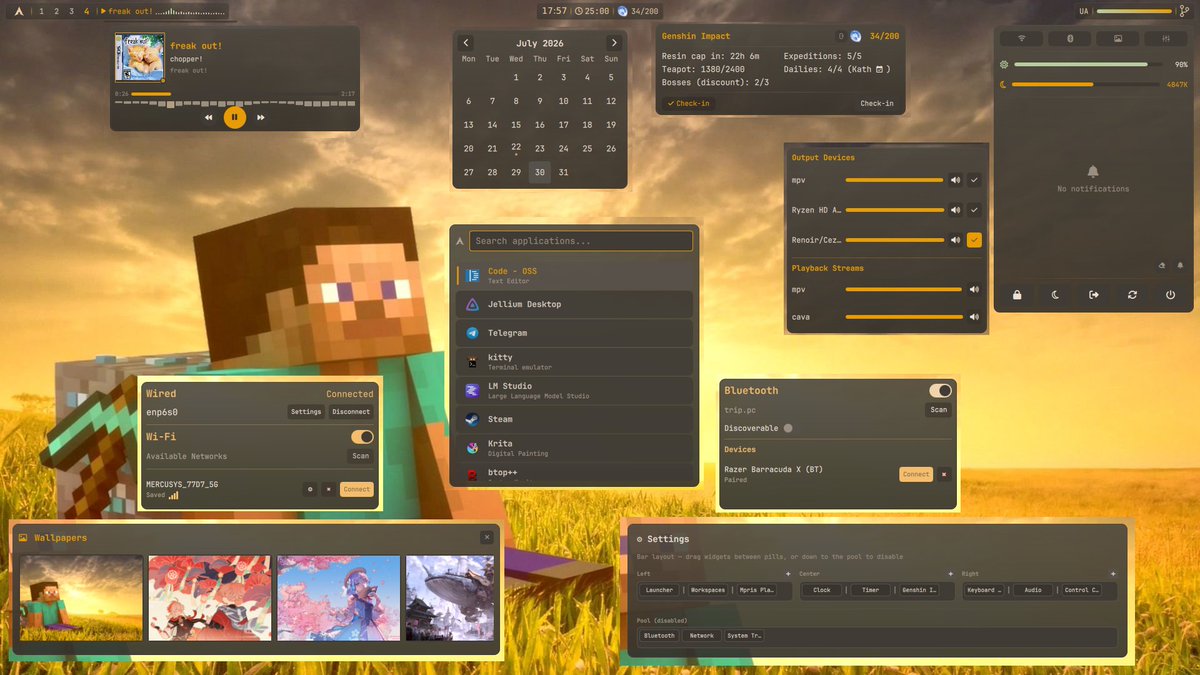Mute the mpv playback stream speaker icon
Screen dimensions: 1200x675
974,290
